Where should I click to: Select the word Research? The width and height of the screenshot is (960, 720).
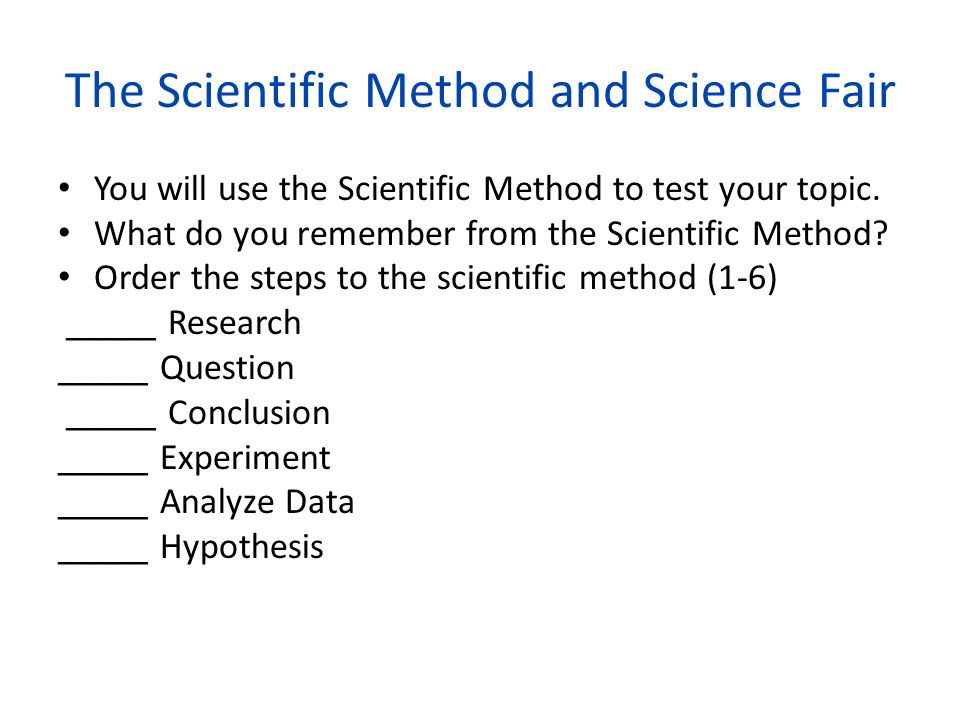[234, 323]
